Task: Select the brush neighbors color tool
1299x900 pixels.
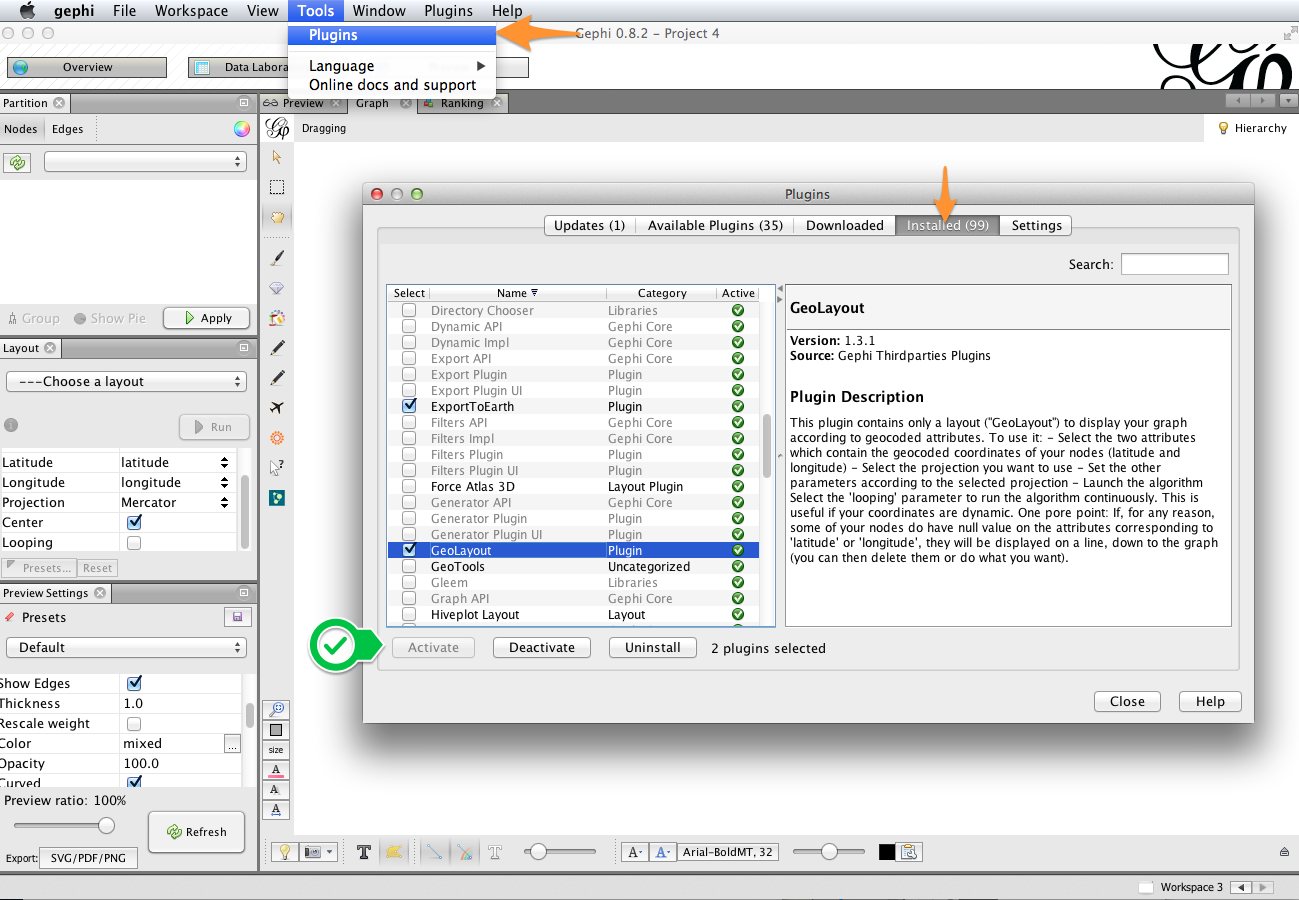Action: tap(277, 318)
